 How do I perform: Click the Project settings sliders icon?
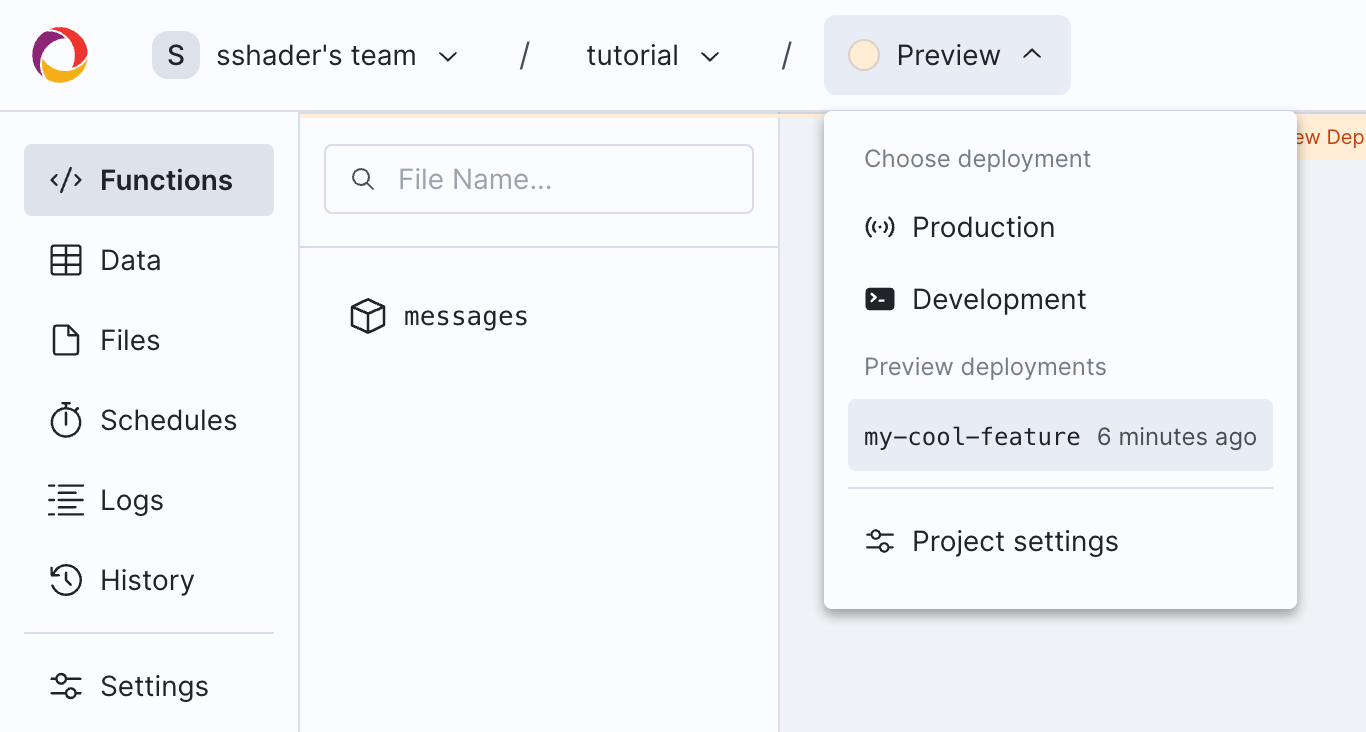click(x=880, y=541)
